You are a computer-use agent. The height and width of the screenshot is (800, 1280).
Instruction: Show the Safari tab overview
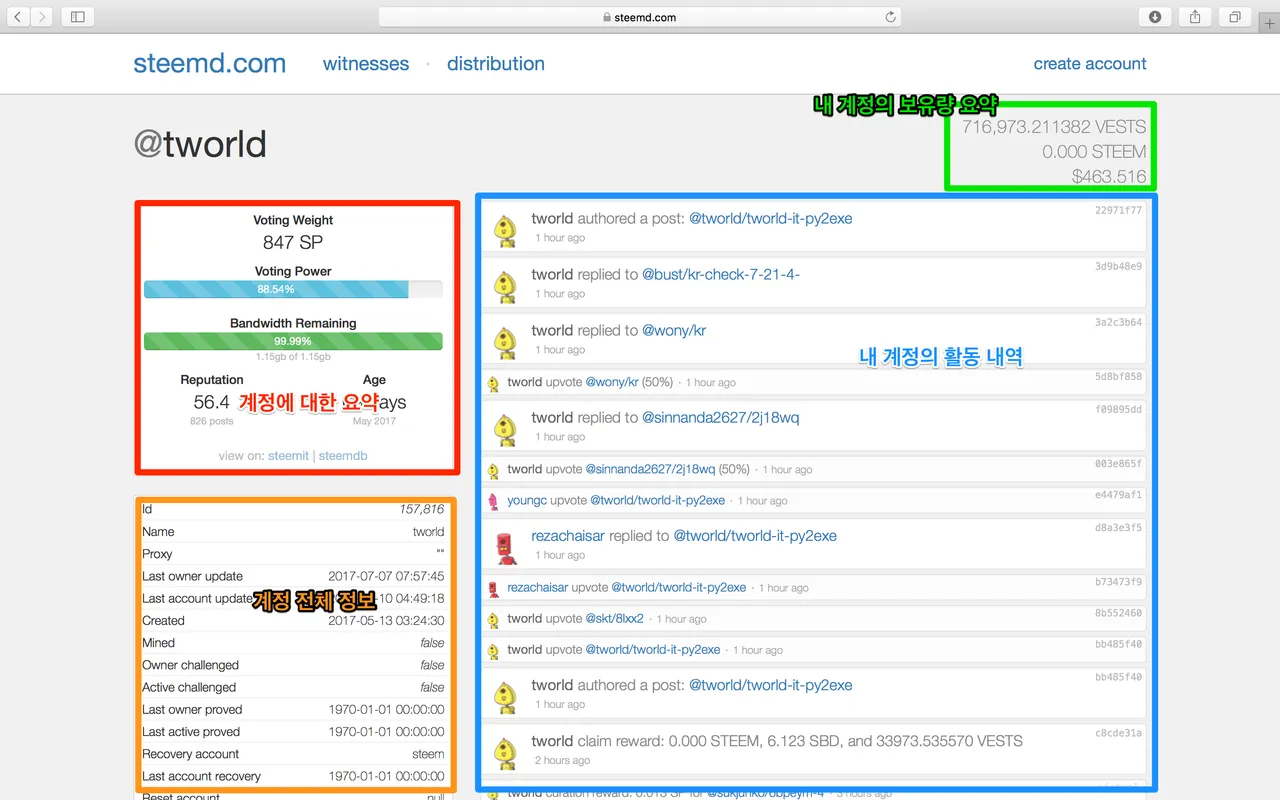click(x=1235, y=17)
